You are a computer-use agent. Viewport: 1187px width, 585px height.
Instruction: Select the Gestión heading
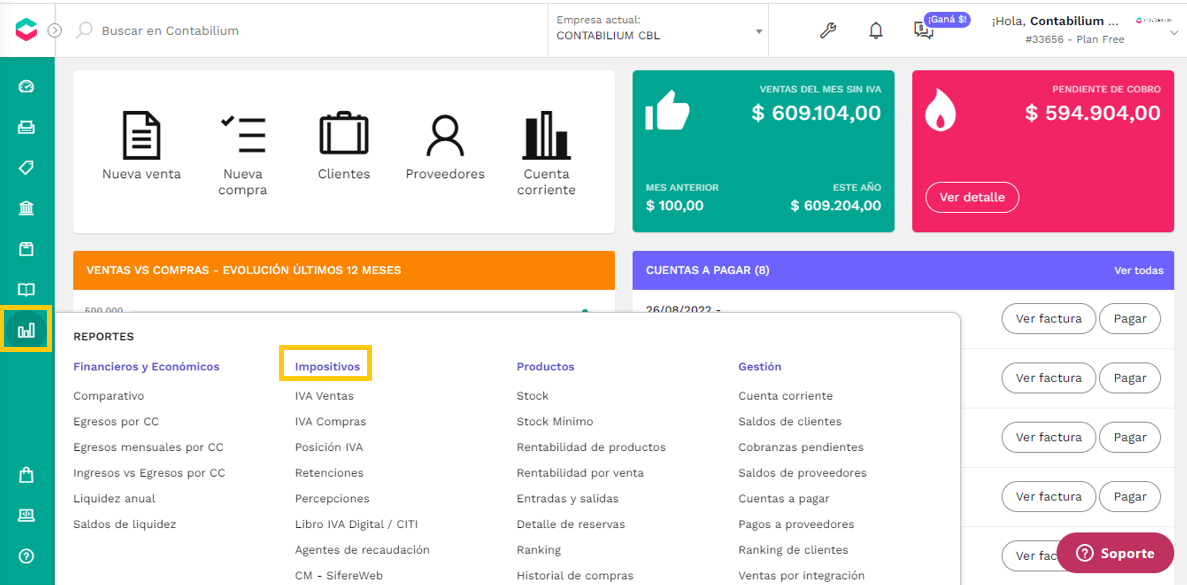759,366
